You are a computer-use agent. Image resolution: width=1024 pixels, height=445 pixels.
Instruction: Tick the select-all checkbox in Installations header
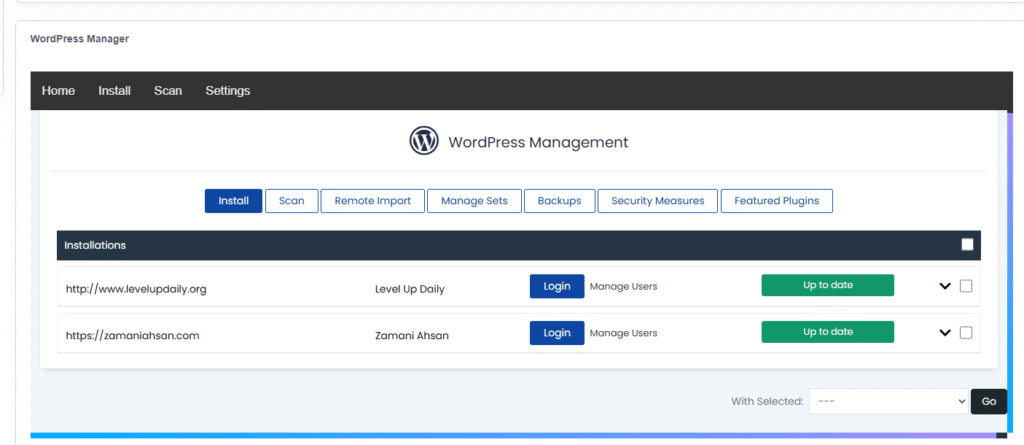point(967,244)
